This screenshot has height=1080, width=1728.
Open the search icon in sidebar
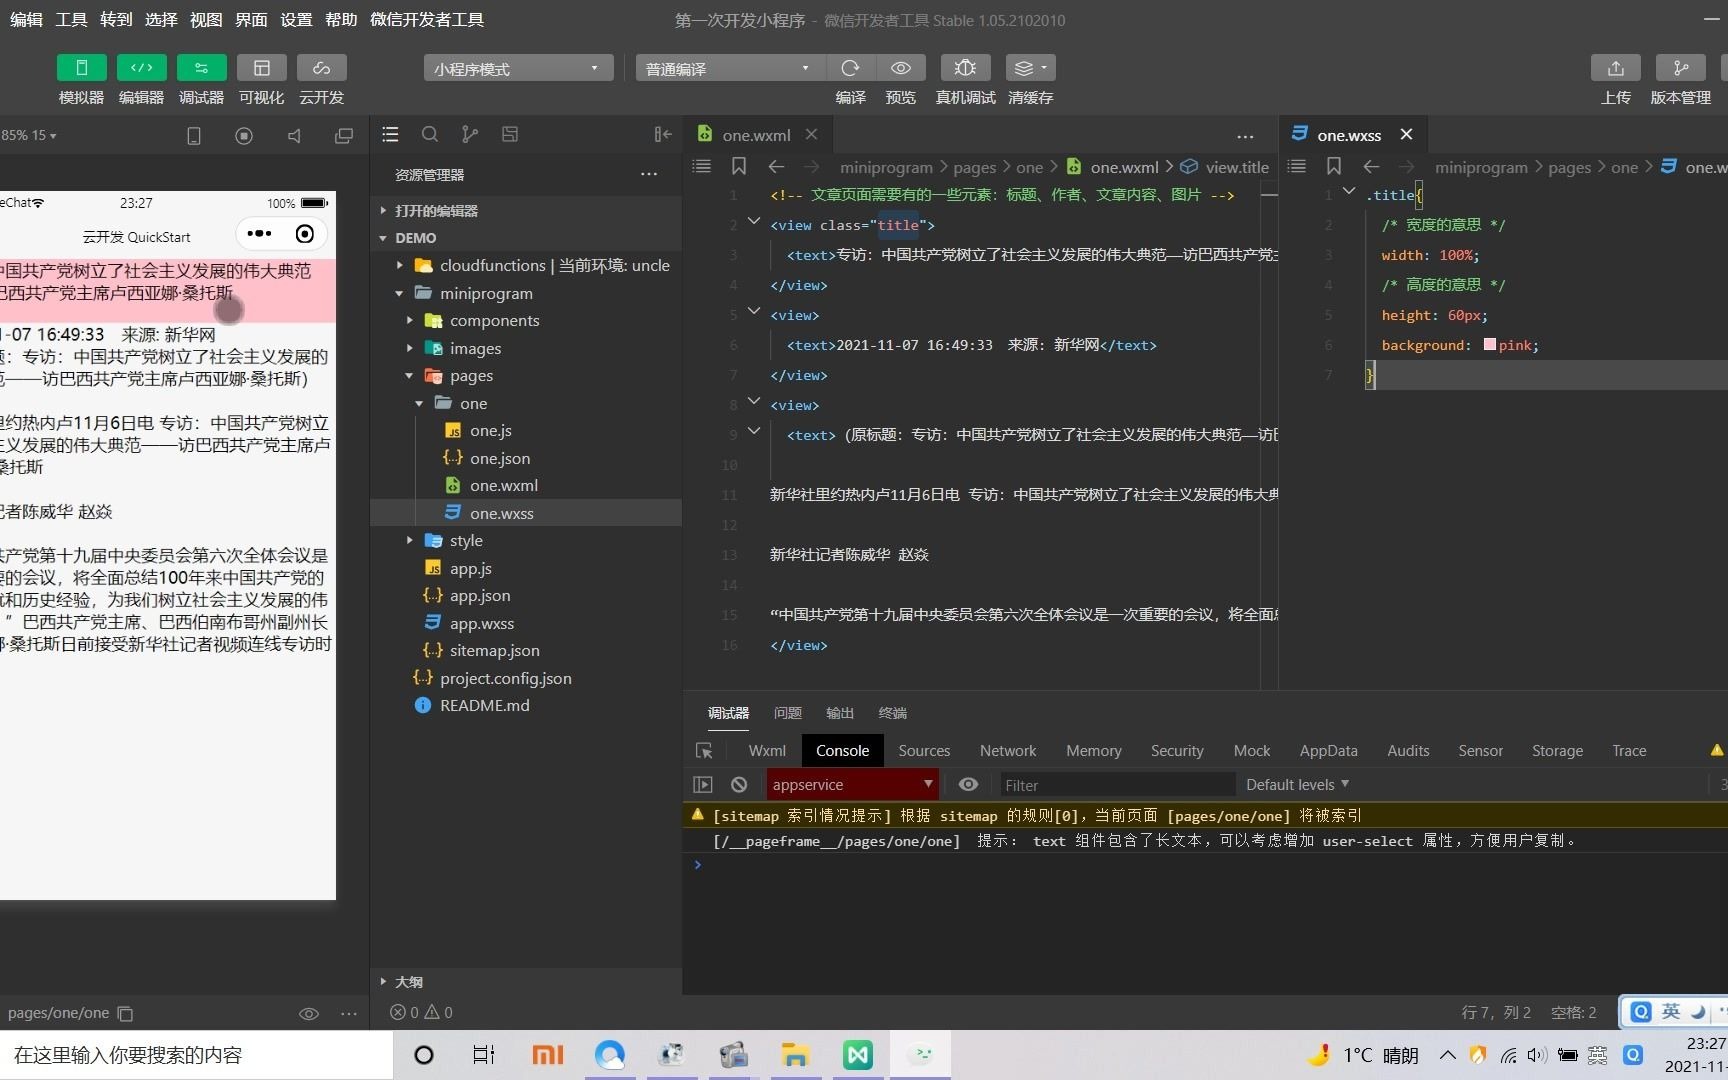click(430, 134)
